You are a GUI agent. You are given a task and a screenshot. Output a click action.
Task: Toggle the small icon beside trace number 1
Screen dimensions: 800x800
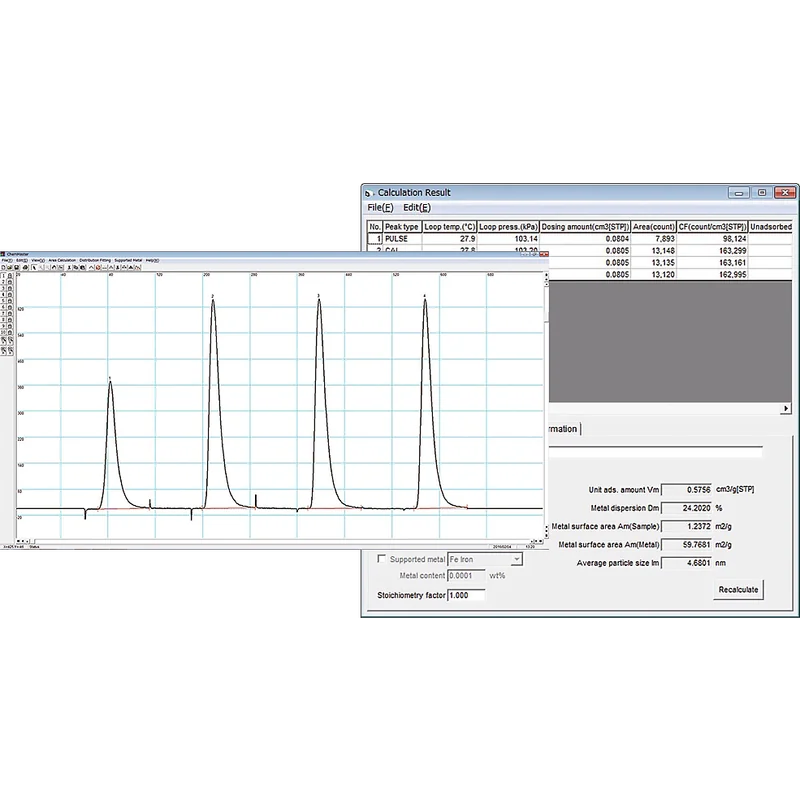[x=10, y=276]
